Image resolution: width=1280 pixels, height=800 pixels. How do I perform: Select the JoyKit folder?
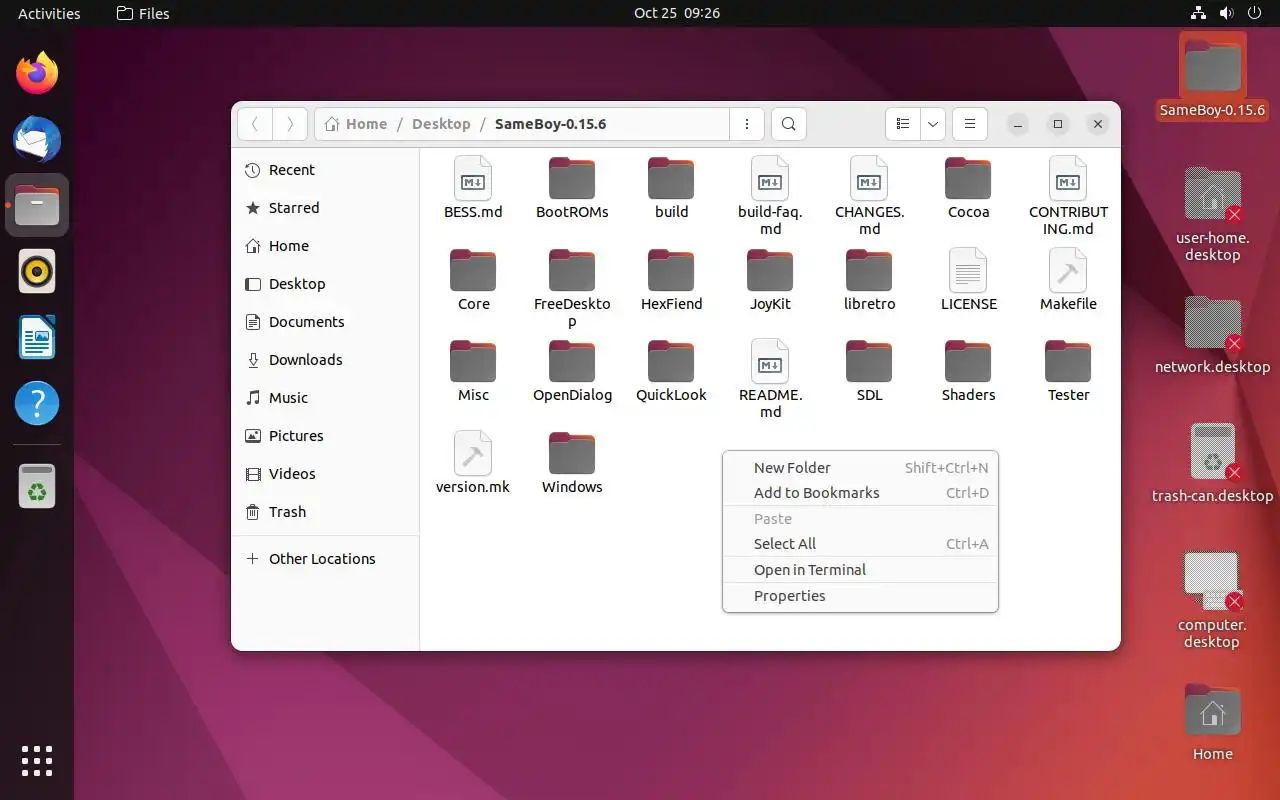(x=770, y=280)
